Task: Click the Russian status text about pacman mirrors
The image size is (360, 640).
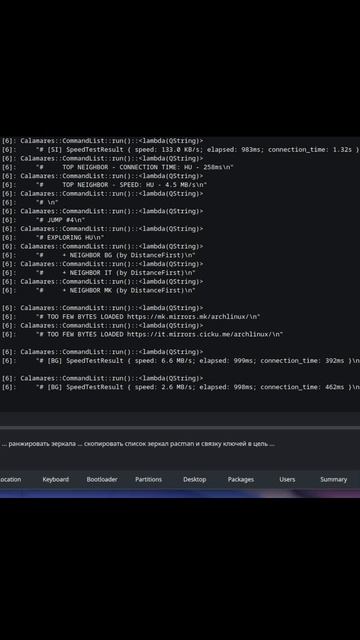Action: (138, 444)
